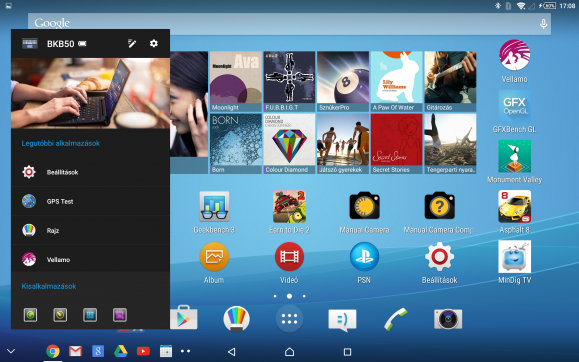Open the Gitározás tile
Screen dimensions: 579x362
pyautogui.click(x=450, y=81)
